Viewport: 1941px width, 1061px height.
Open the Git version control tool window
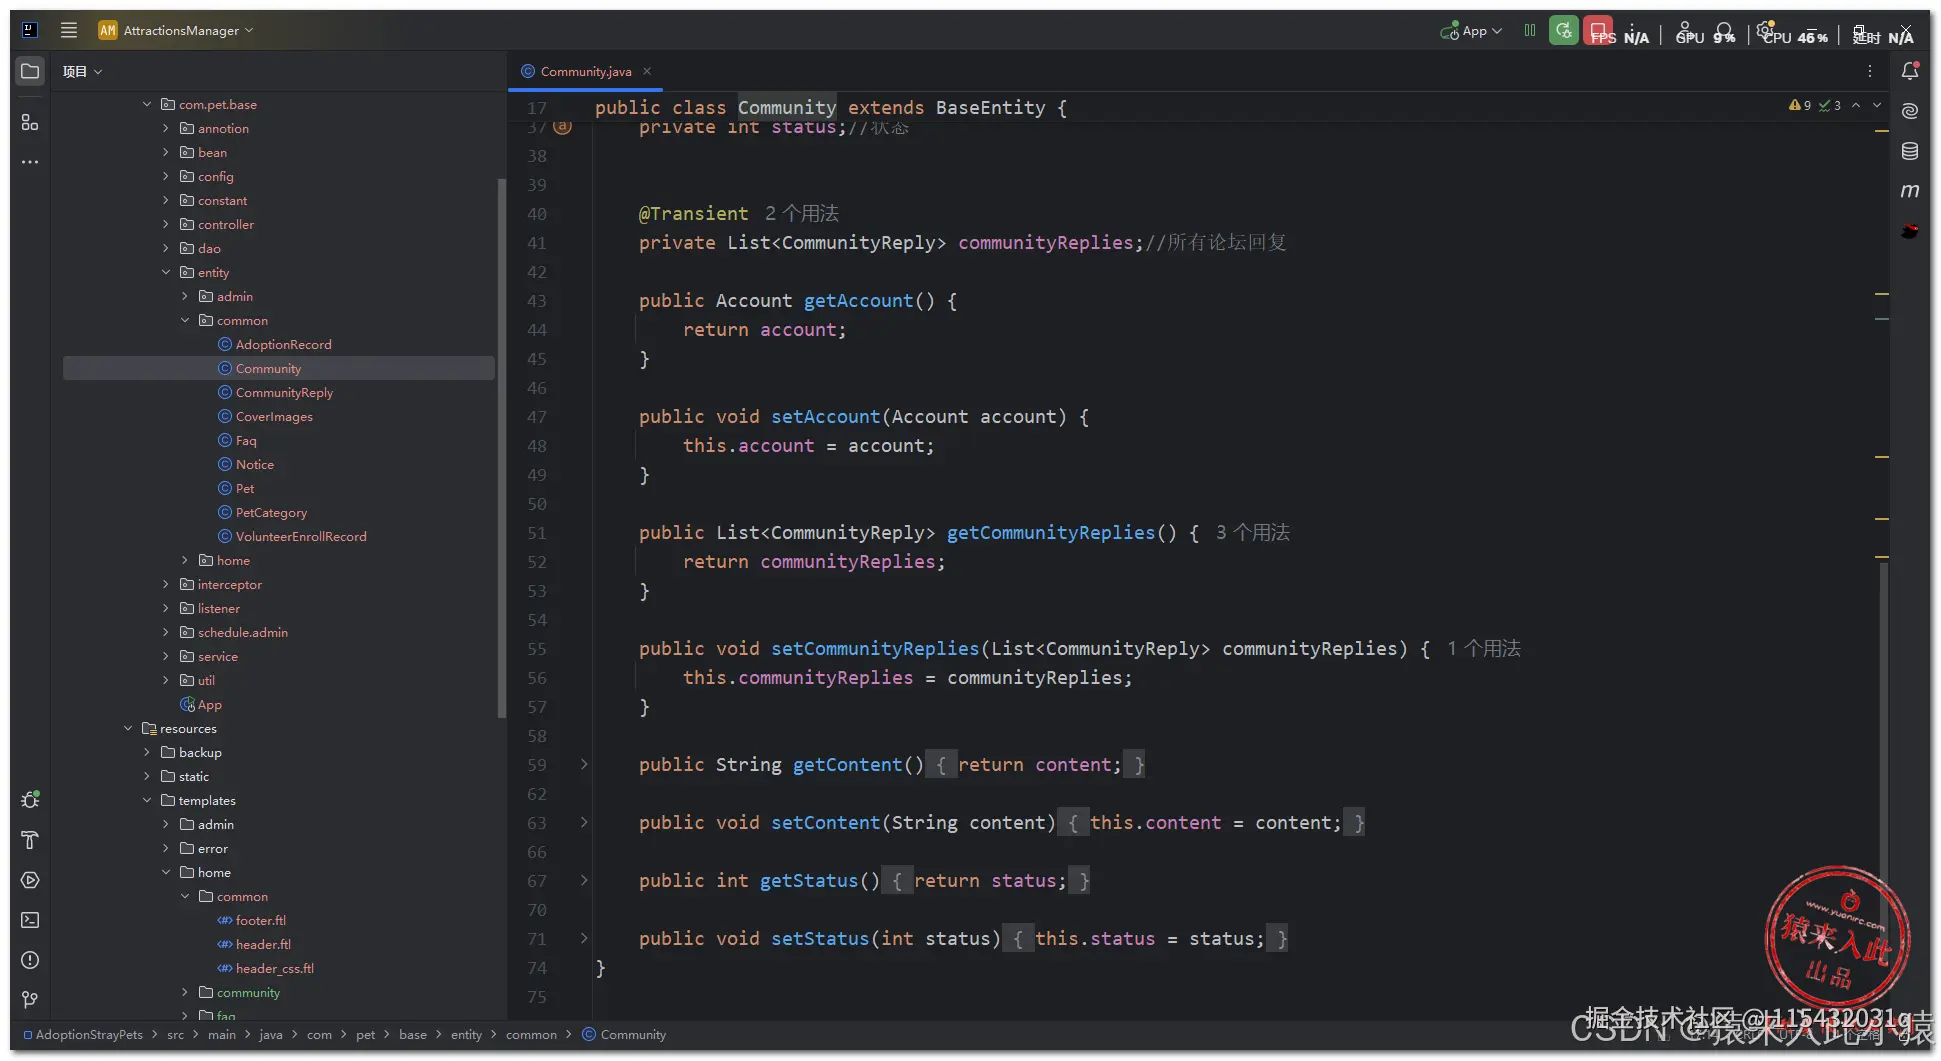click(x=30, y=1000)
